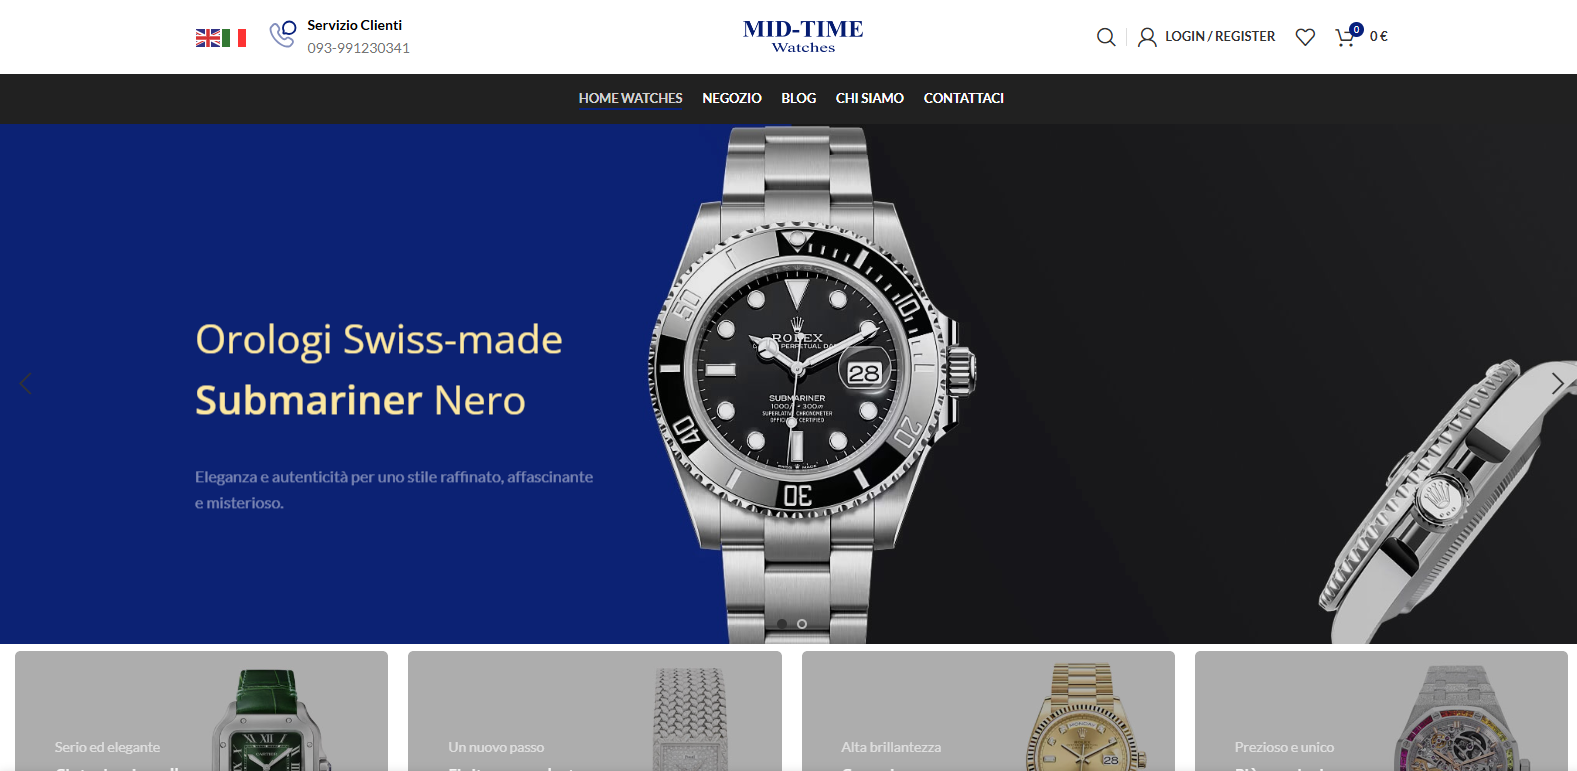Screen dimensions: 1577x771
Task: Open the wishlist heart icon
Action: tap(1305, 37)
